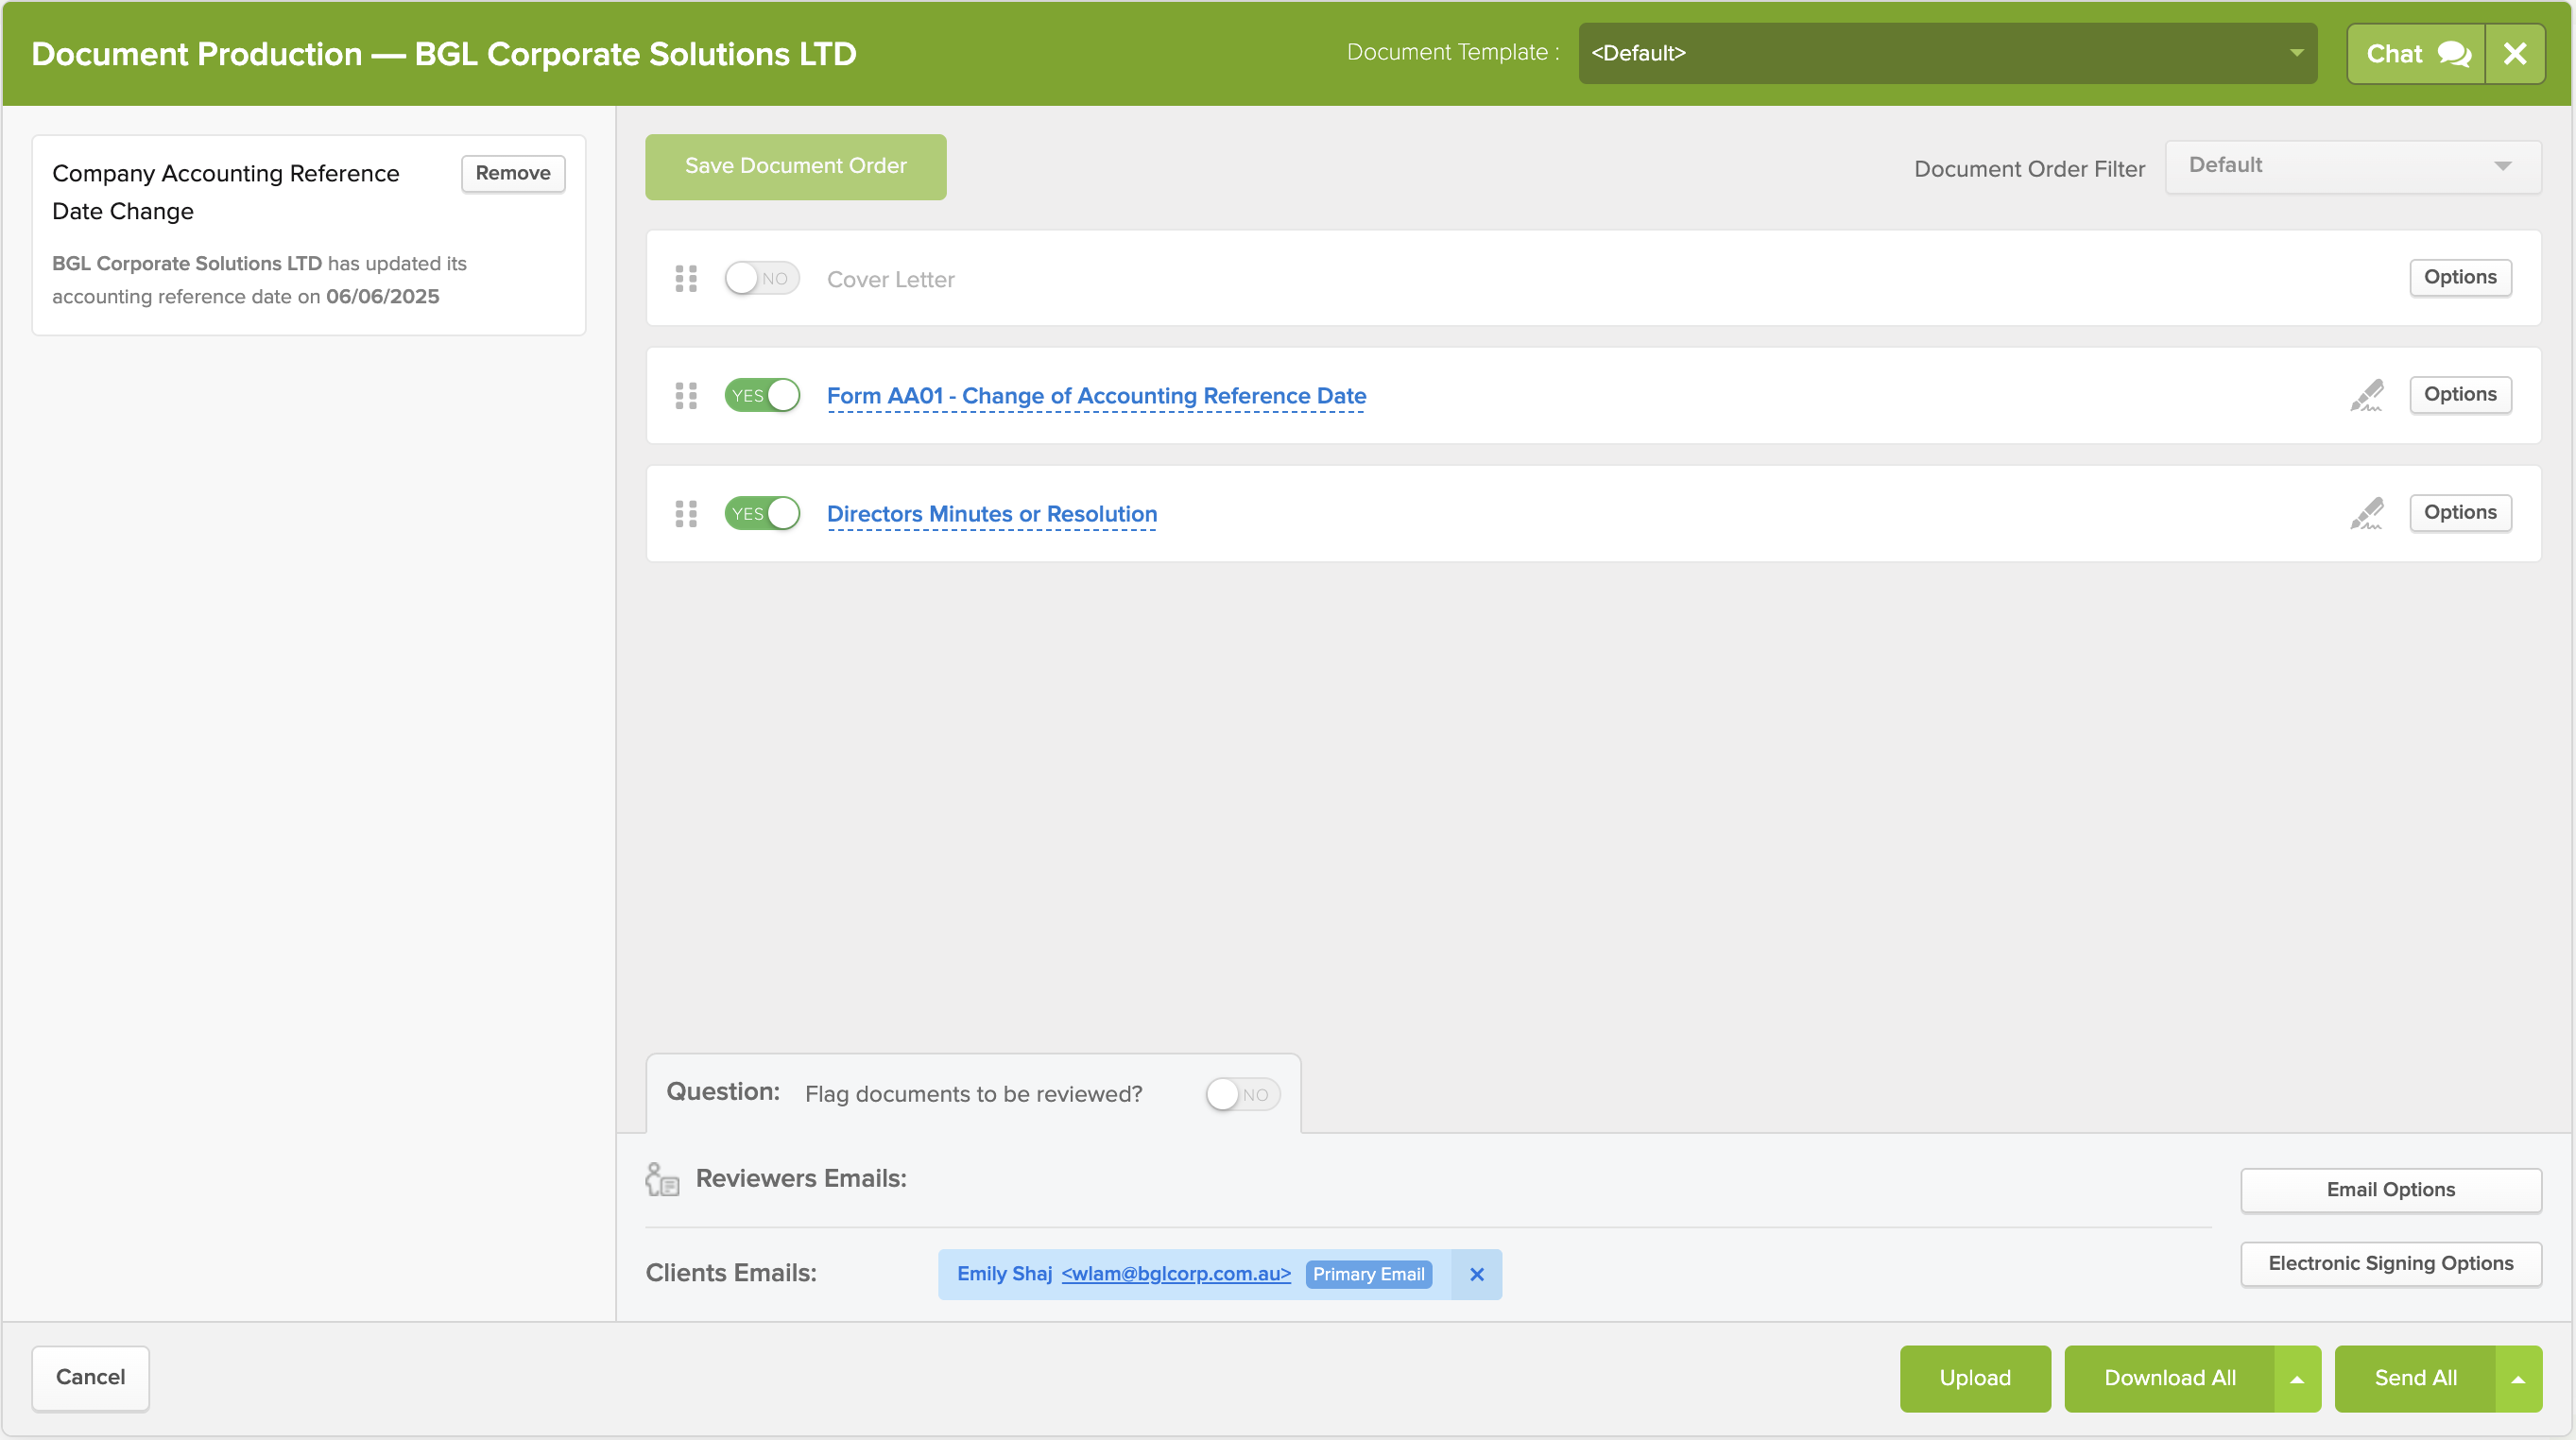Open the Chat panel
Viewport: 2576px width, 1440px height.
tap(2415, 54)
